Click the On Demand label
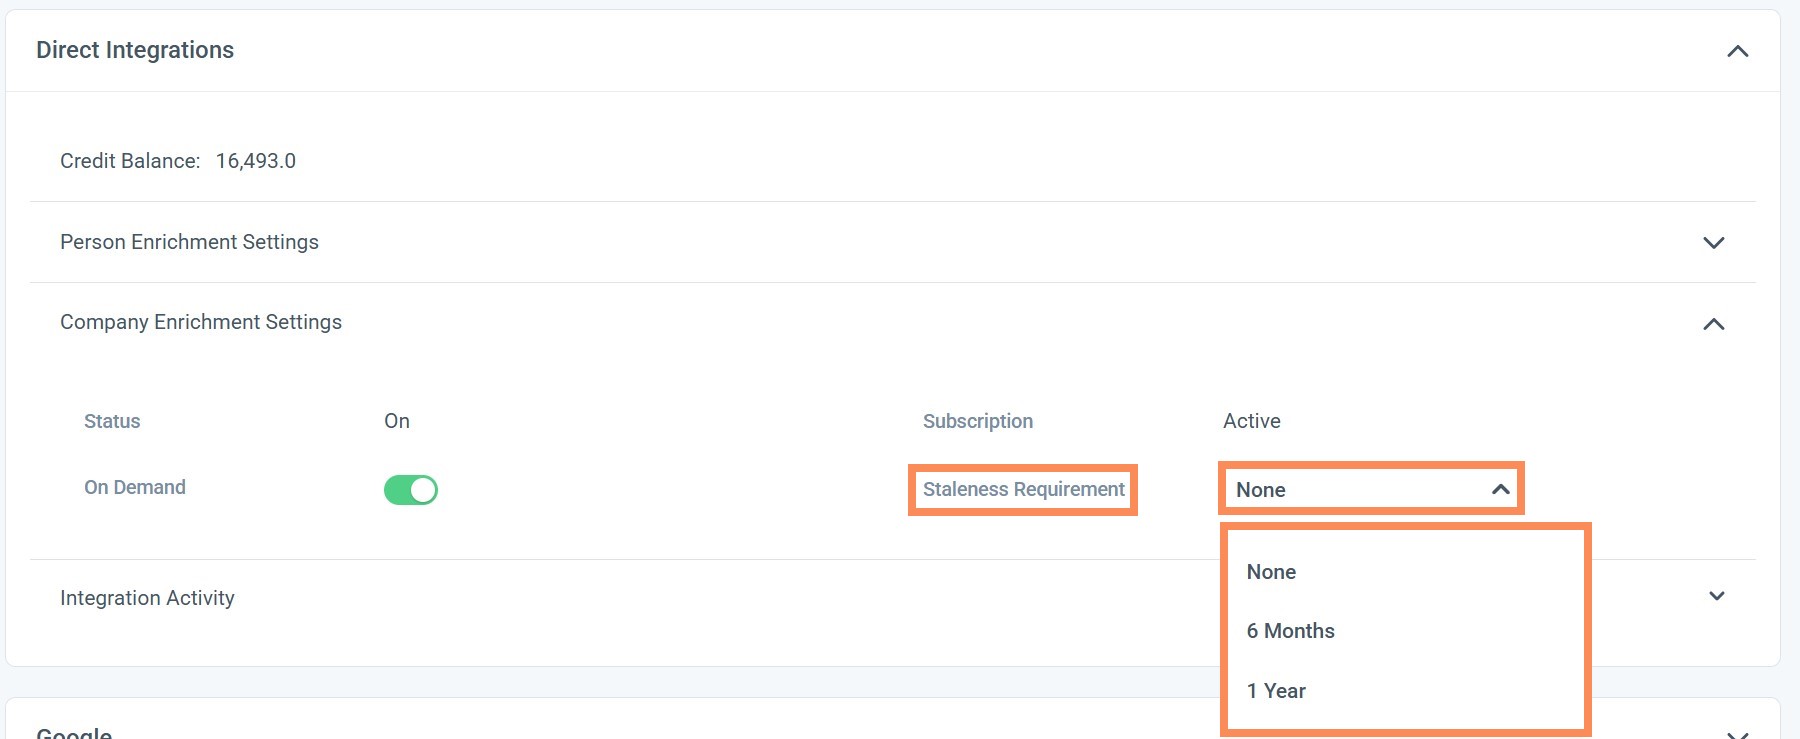 pos(135,487)
